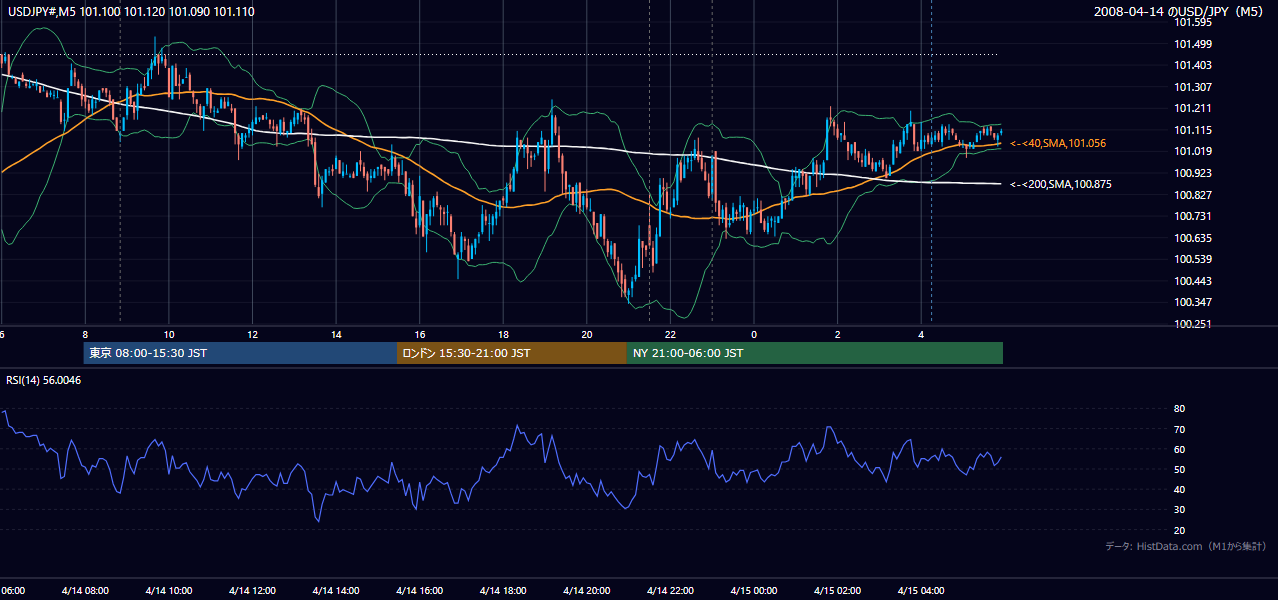Viewport: 1278px width, 600px height.
Task: Click the bottom time label 4/14 12:00
Action: (252, 591)
